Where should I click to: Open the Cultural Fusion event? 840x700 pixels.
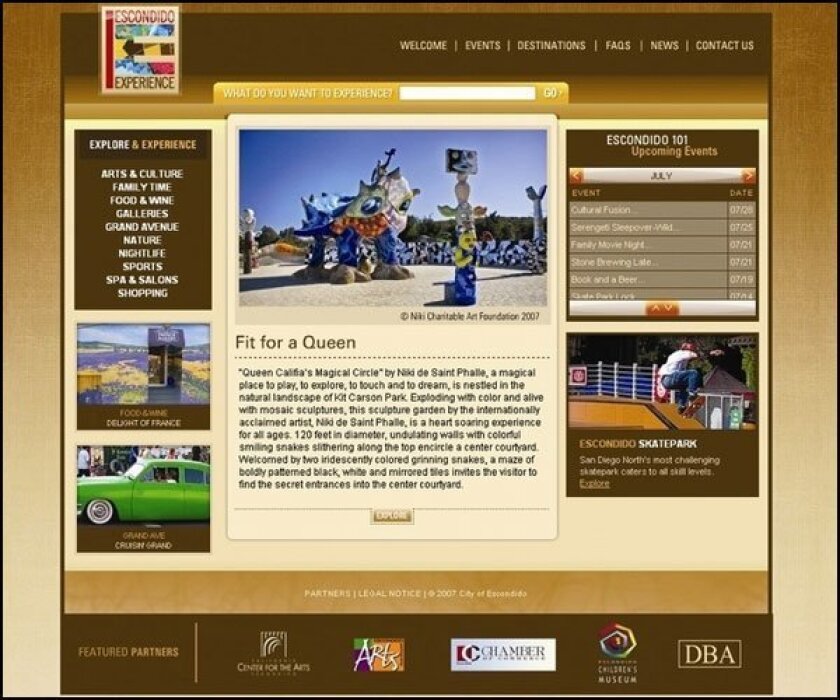point(648,210)
